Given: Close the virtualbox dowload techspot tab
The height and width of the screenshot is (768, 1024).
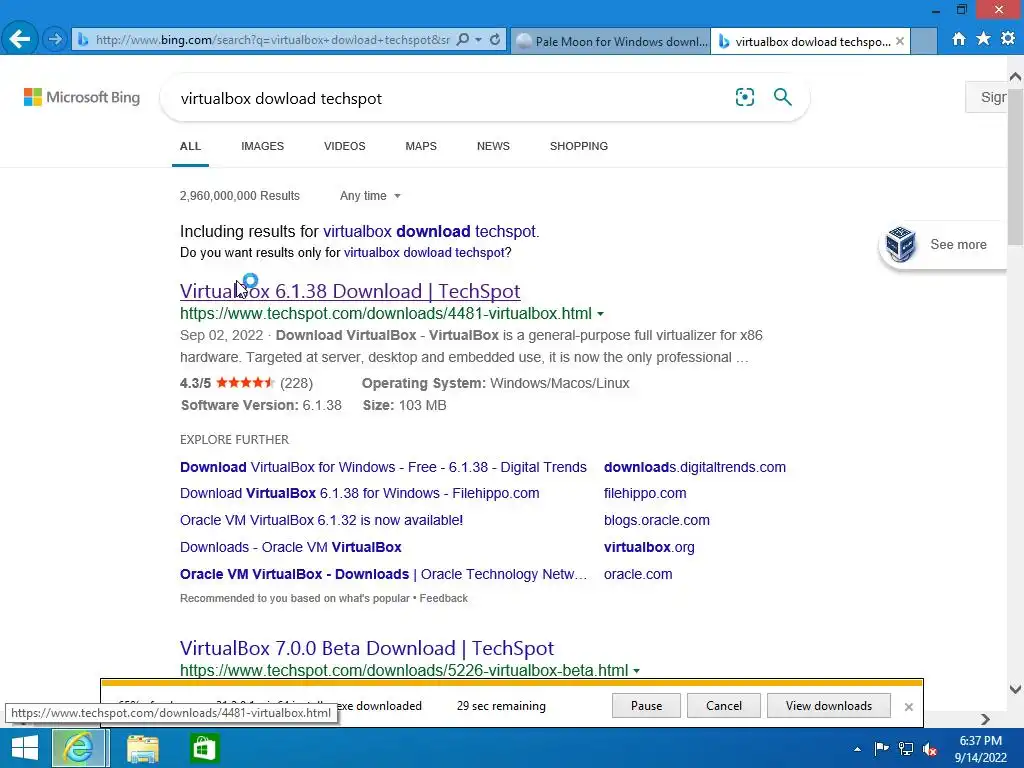Looking at the screenshot, I should coord(900,41).
